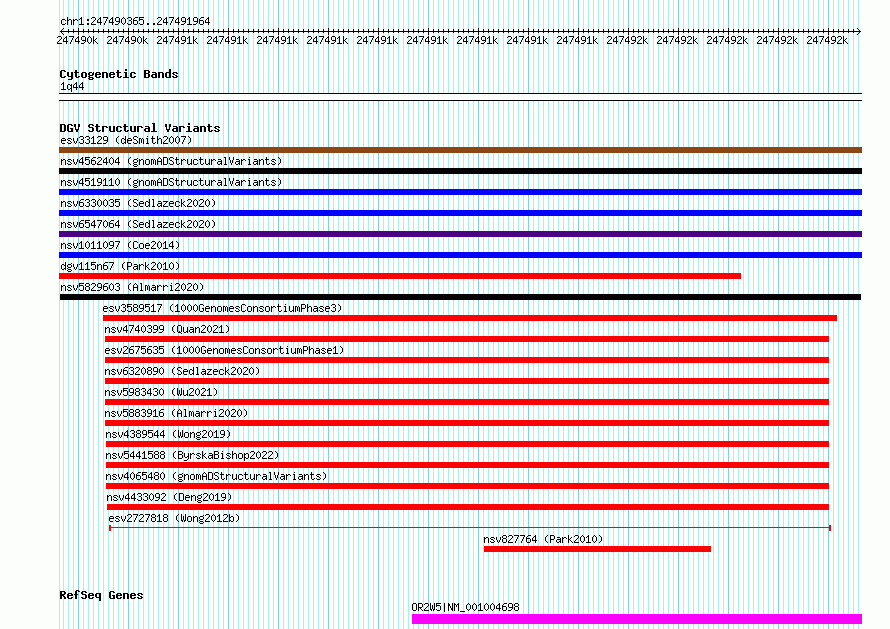
Task: Select the nsv5829603 (Almarri2020) label
Action: tap(132, 287)
